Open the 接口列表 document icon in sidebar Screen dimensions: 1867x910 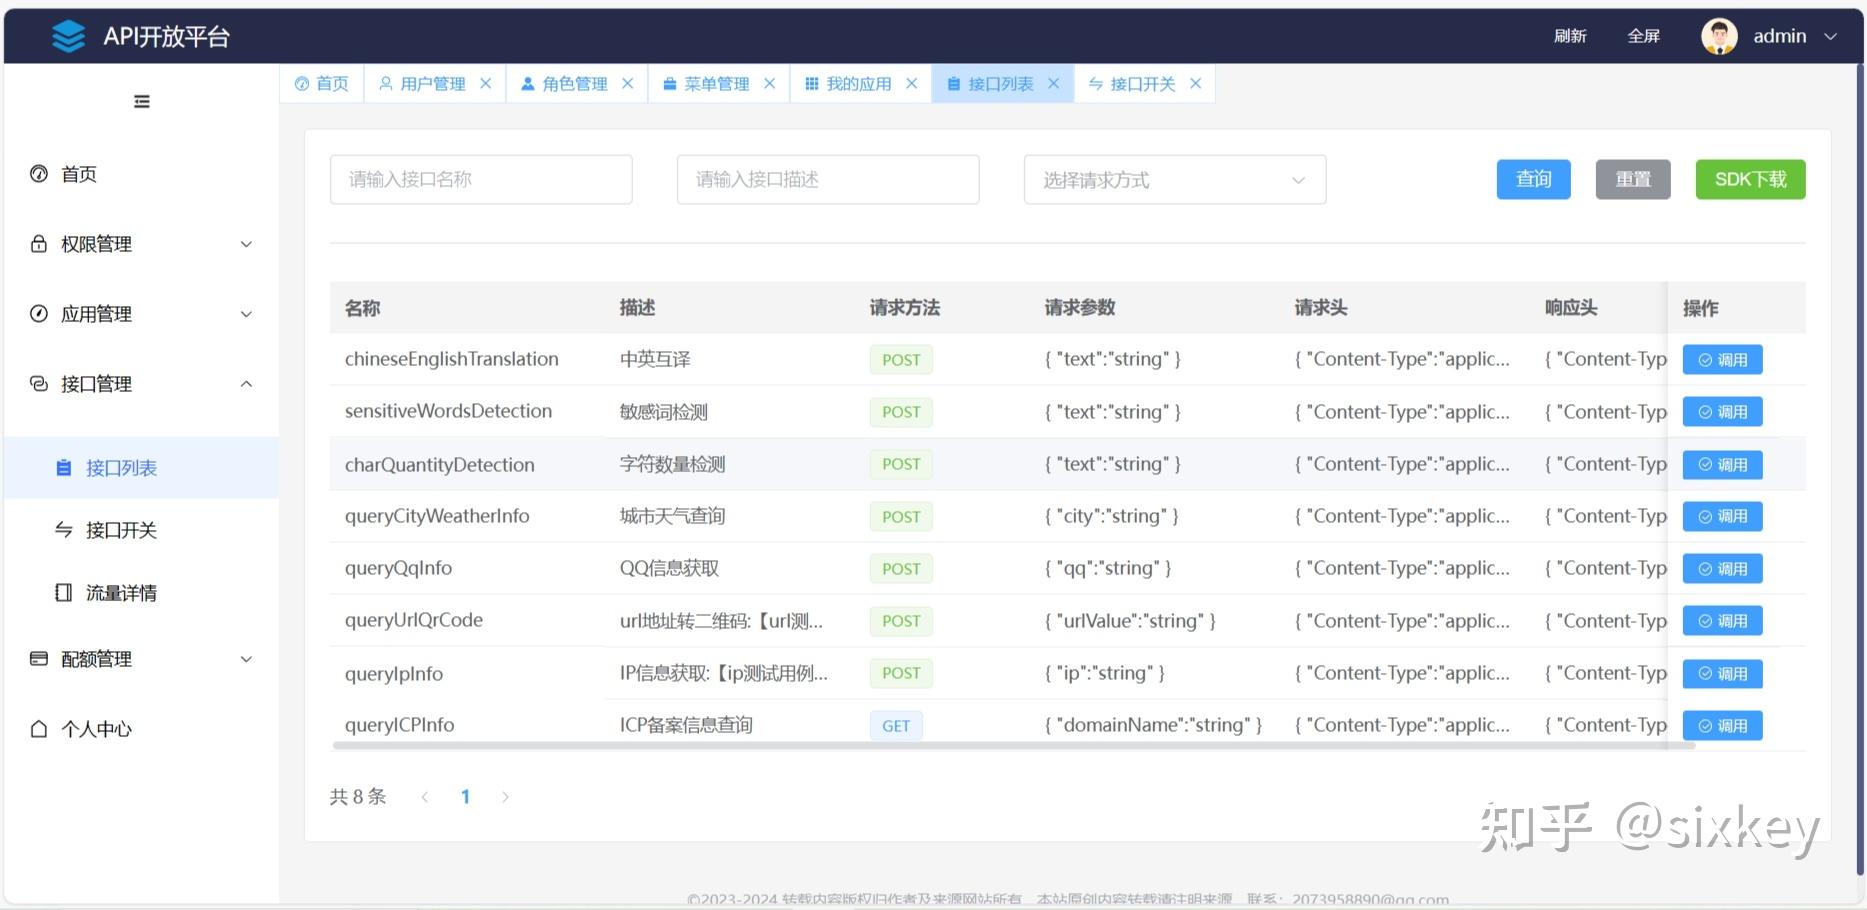[64, 467]
